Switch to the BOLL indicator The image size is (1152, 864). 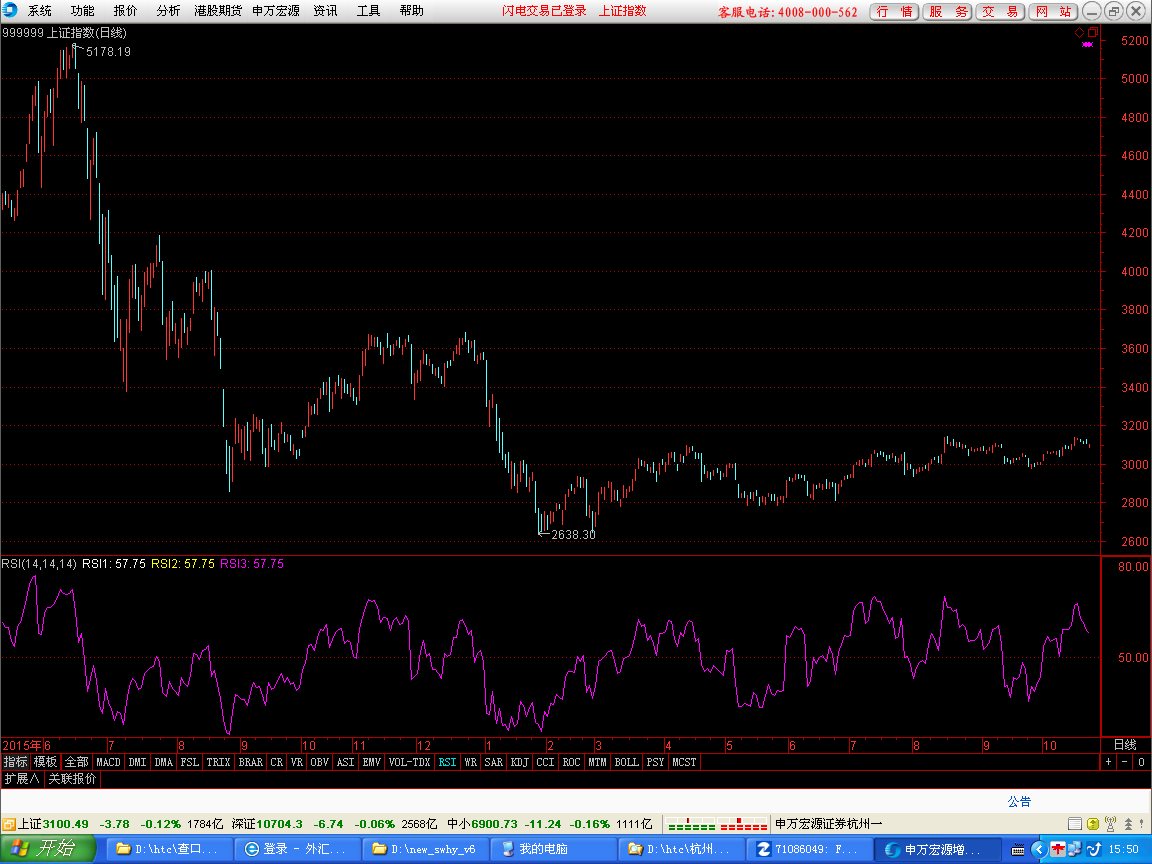(x=627, y=762)
